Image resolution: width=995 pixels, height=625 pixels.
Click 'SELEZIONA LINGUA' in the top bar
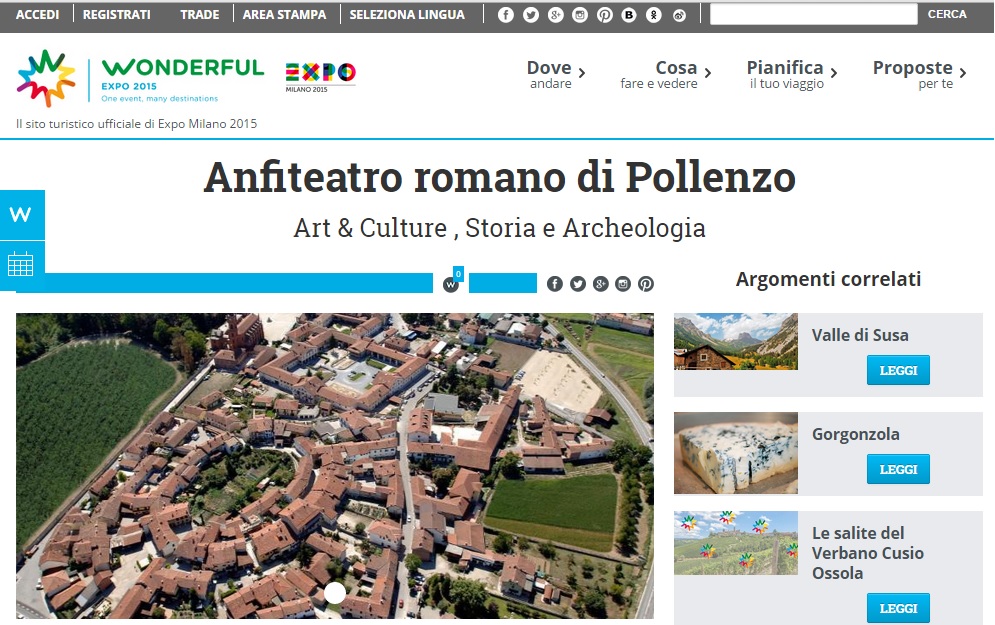click(408, 15)
